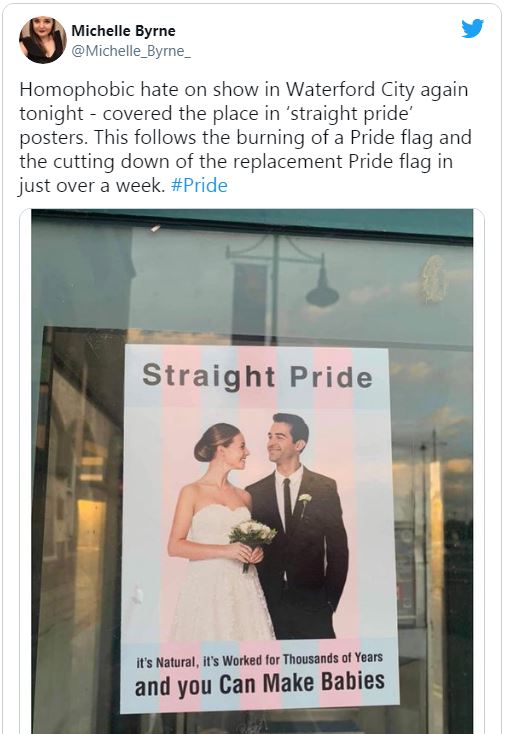Click the gold emblem on the window glass

coord(434,280)
